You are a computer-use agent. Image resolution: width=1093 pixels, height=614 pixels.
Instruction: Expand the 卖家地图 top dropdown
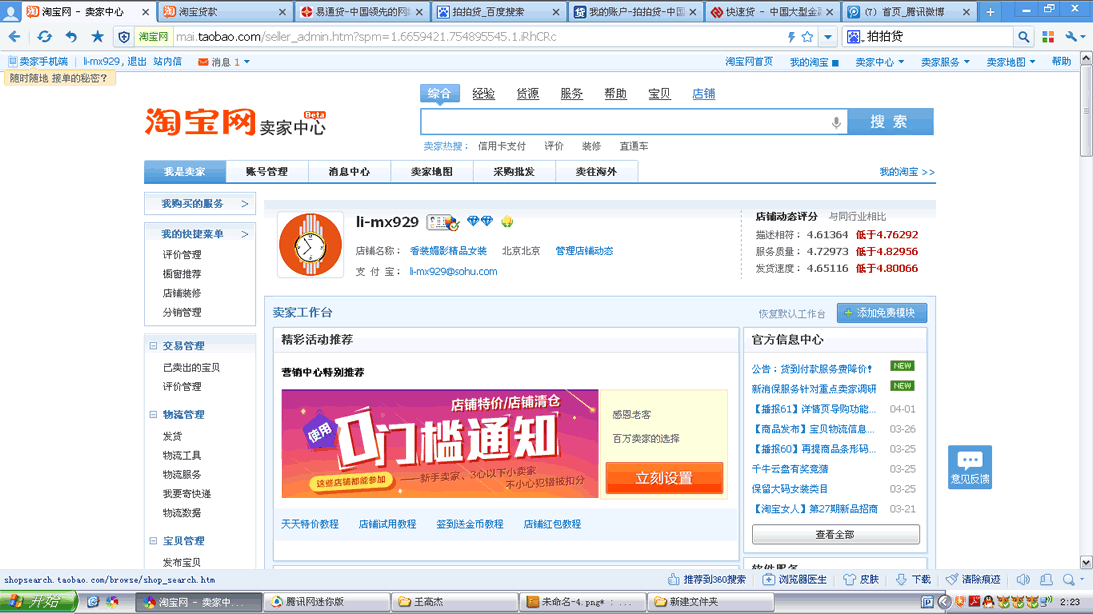pos(1010,62)
